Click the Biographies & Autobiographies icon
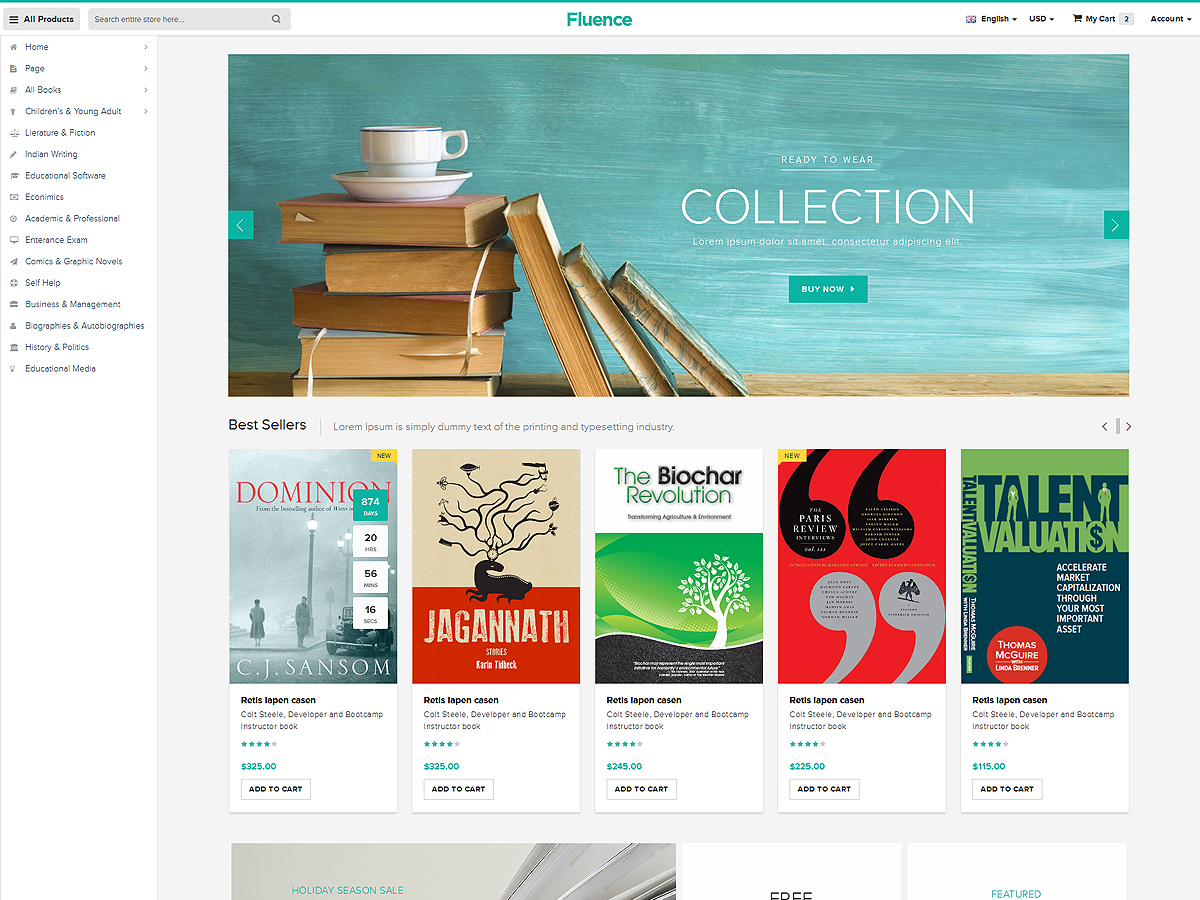Screen dimensions: 1200x900 pos(14,326)
